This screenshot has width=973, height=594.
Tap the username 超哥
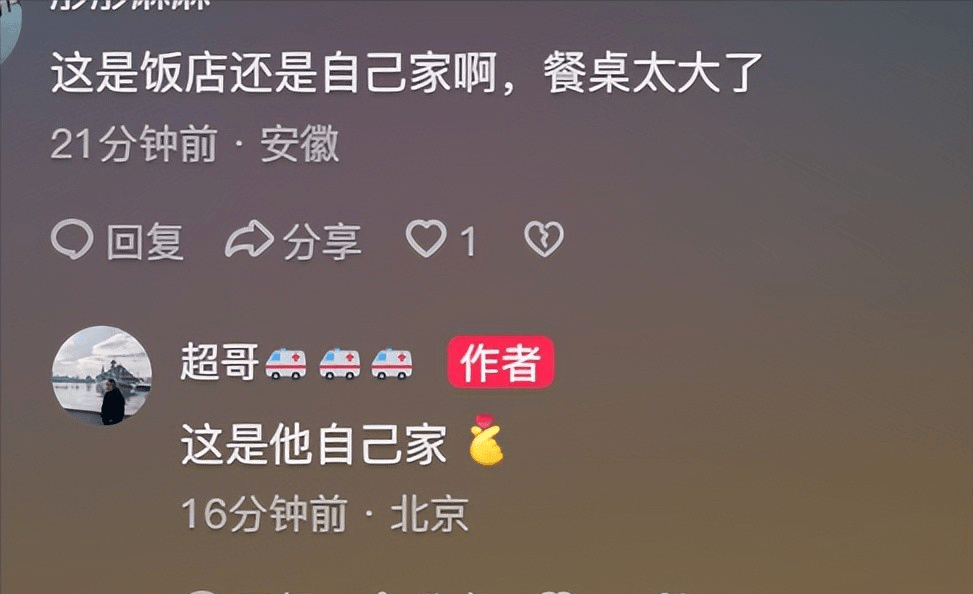[219, 362]
